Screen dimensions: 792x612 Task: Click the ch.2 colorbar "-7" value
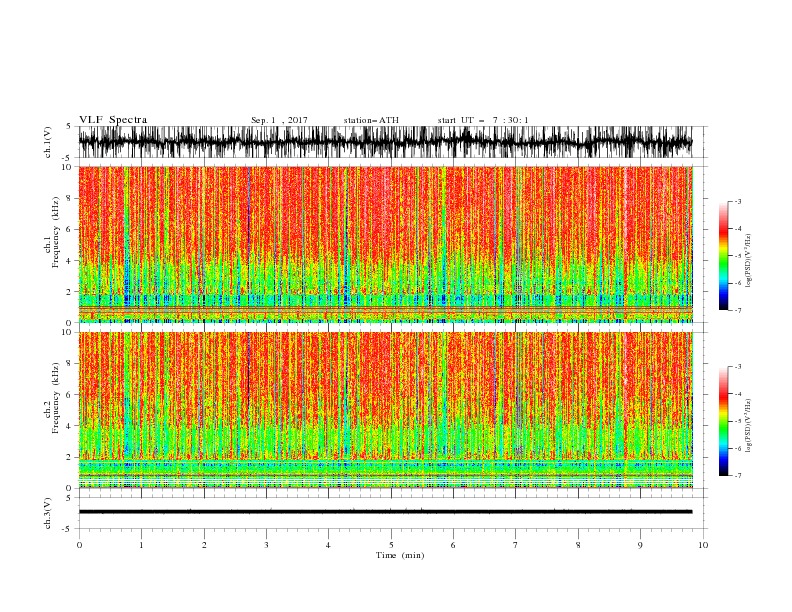coord(738,476)
